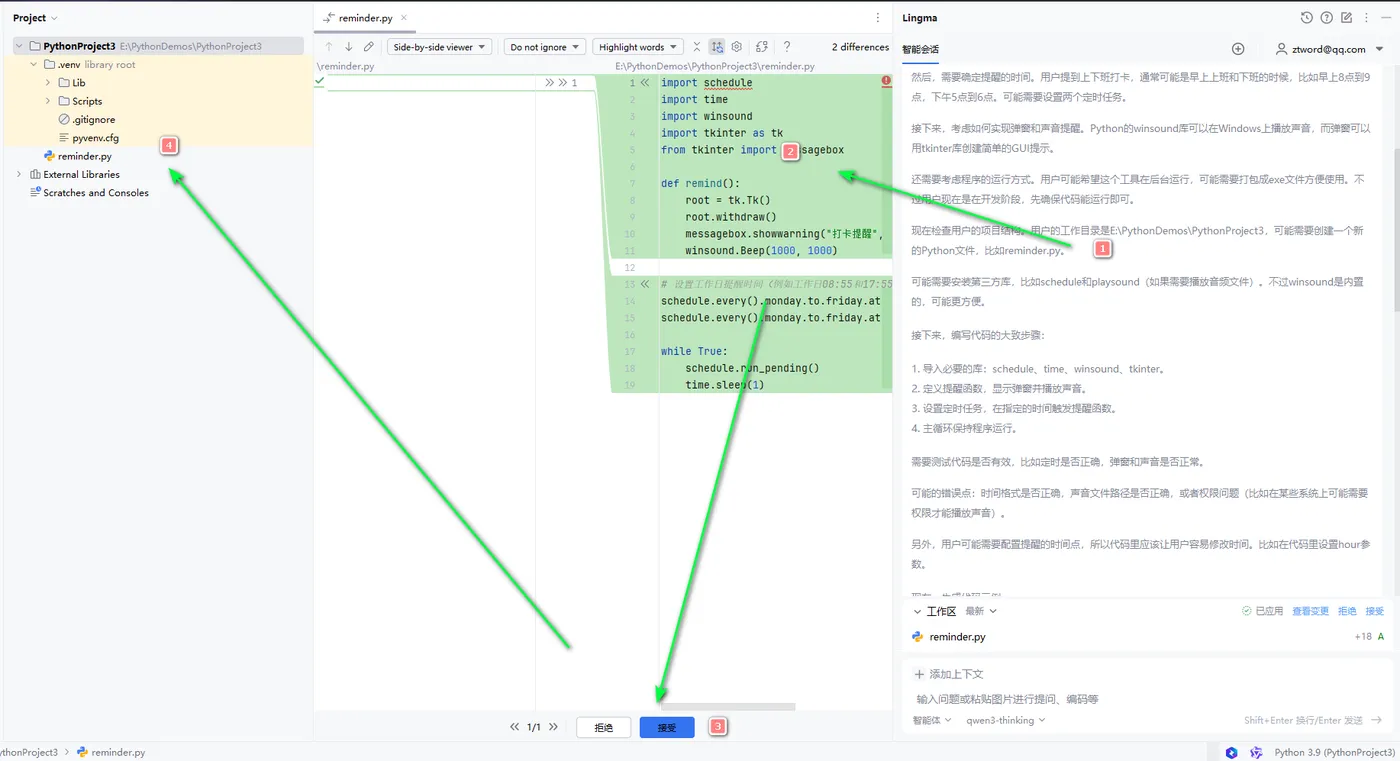
Task: Expand External Libraries node
Action: pos(19,174)
